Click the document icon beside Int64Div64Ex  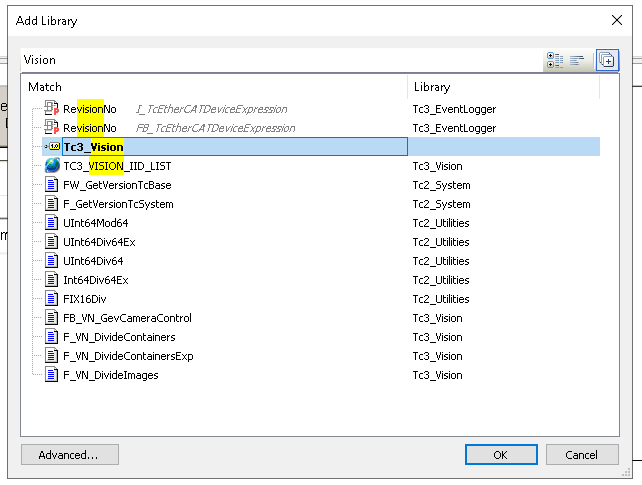click(x=51, y=280)
